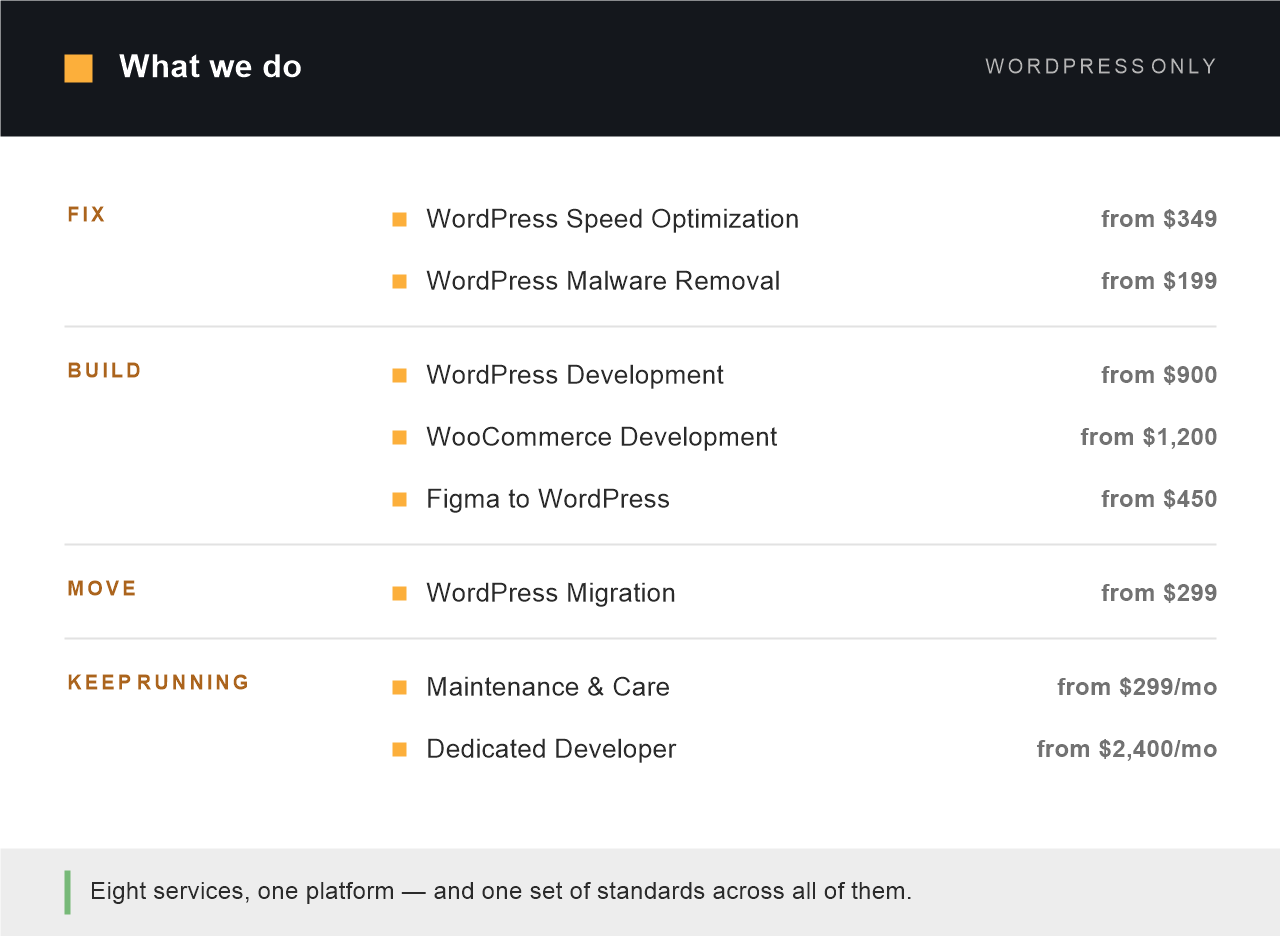
Task: Open Figma to WordPress service
Action: pos(548,499)
